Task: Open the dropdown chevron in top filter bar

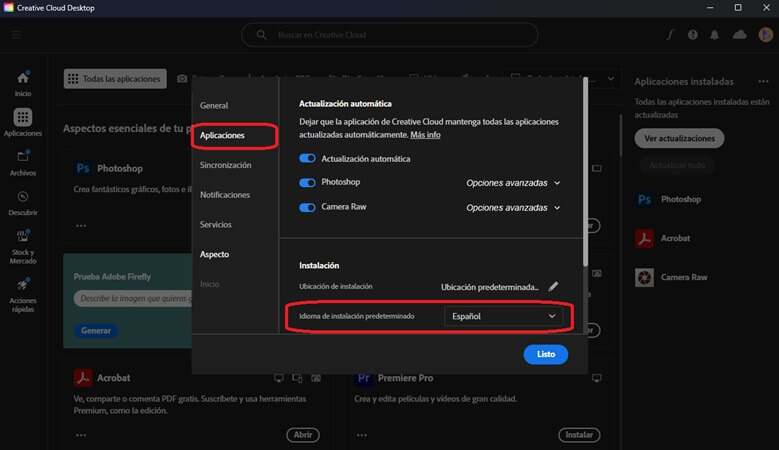Action: coord(611,78)
